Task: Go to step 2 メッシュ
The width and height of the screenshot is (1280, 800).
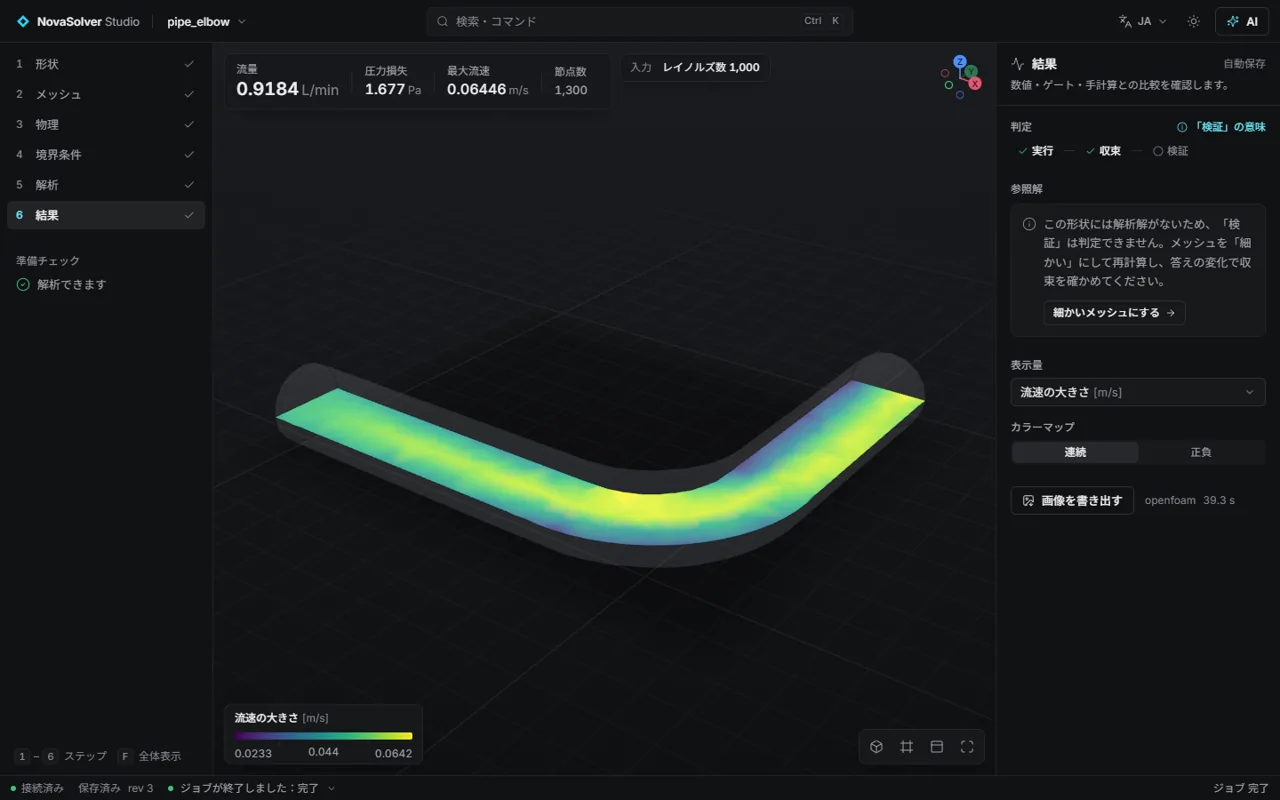Action: [x=105, y=94]
